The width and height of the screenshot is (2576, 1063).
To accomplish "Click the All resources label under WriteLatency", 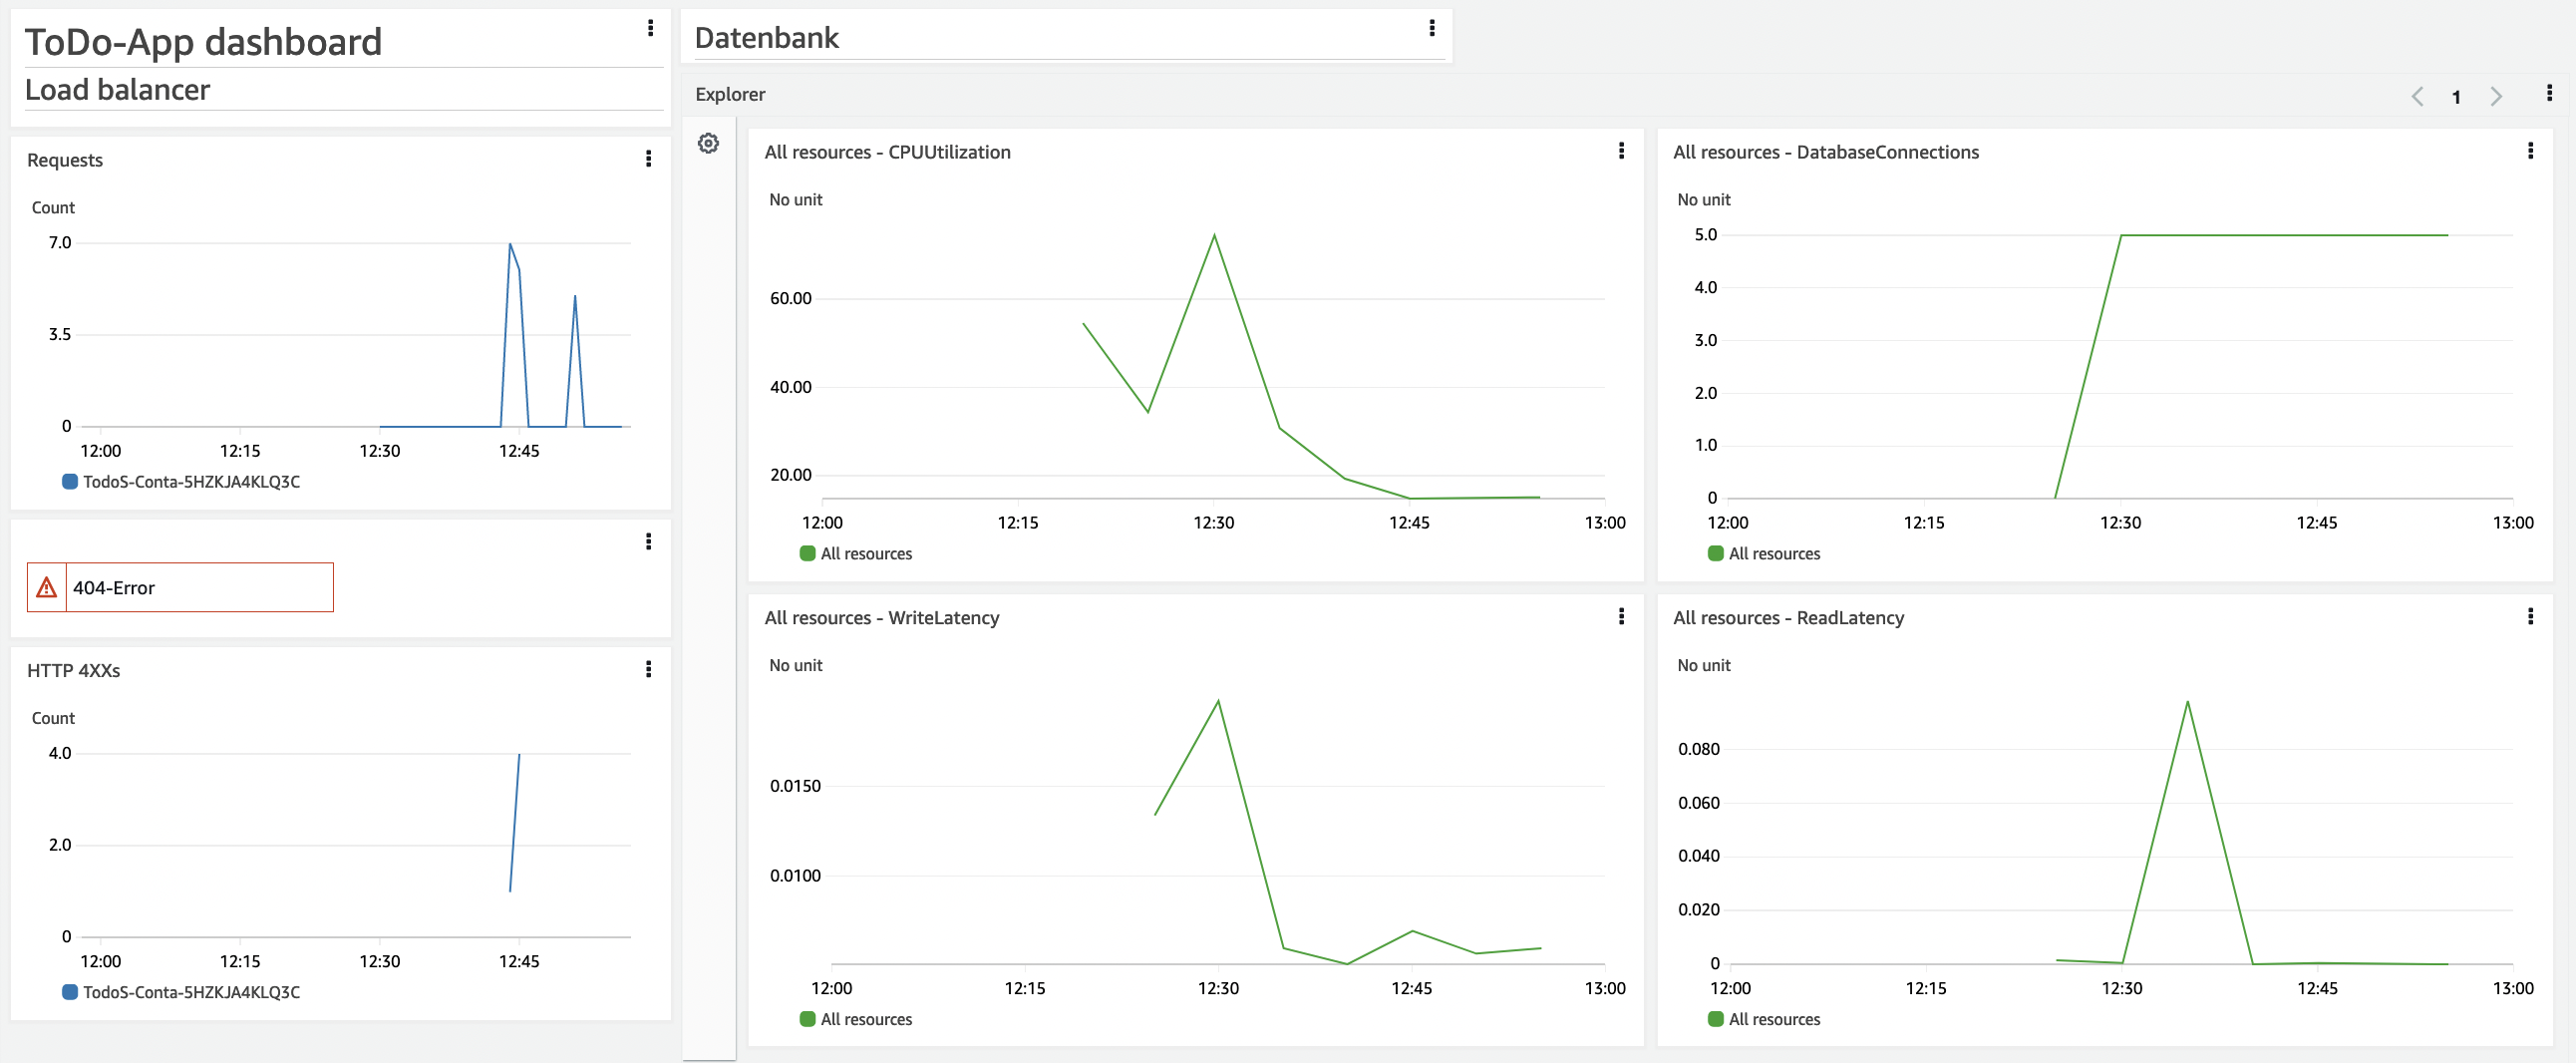I will click(866, 1020).
